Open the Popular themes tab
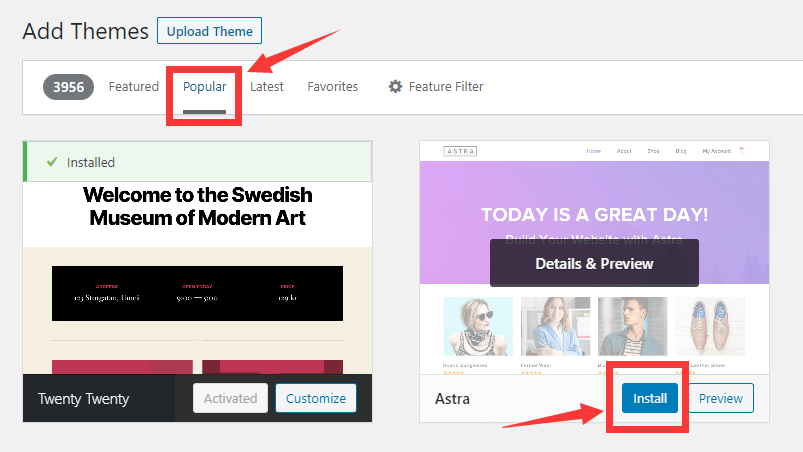Image resolution: width=803 pixels, height=452 pixels. point(204,87)
